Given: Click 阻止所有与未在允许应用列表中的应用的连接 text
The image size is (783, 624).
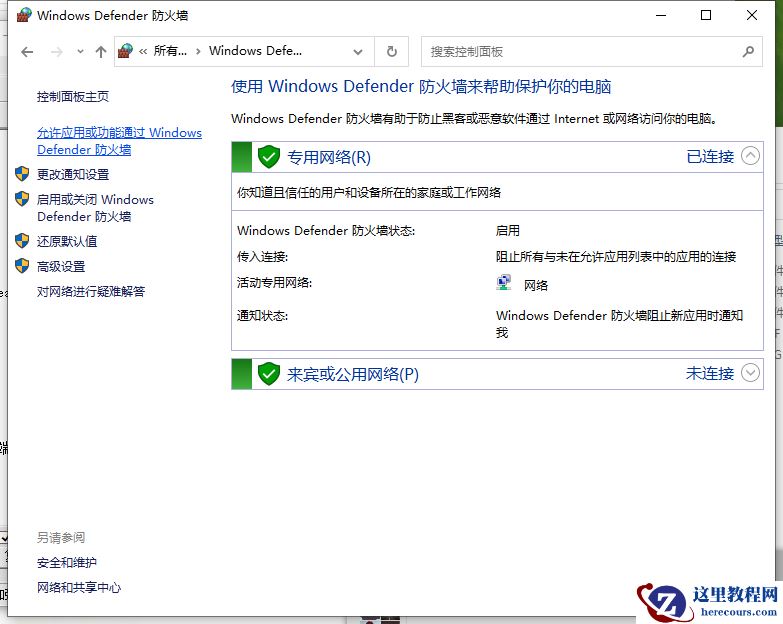Looking at the screenshot, I should pyautogui.click(x=616, y=257).
